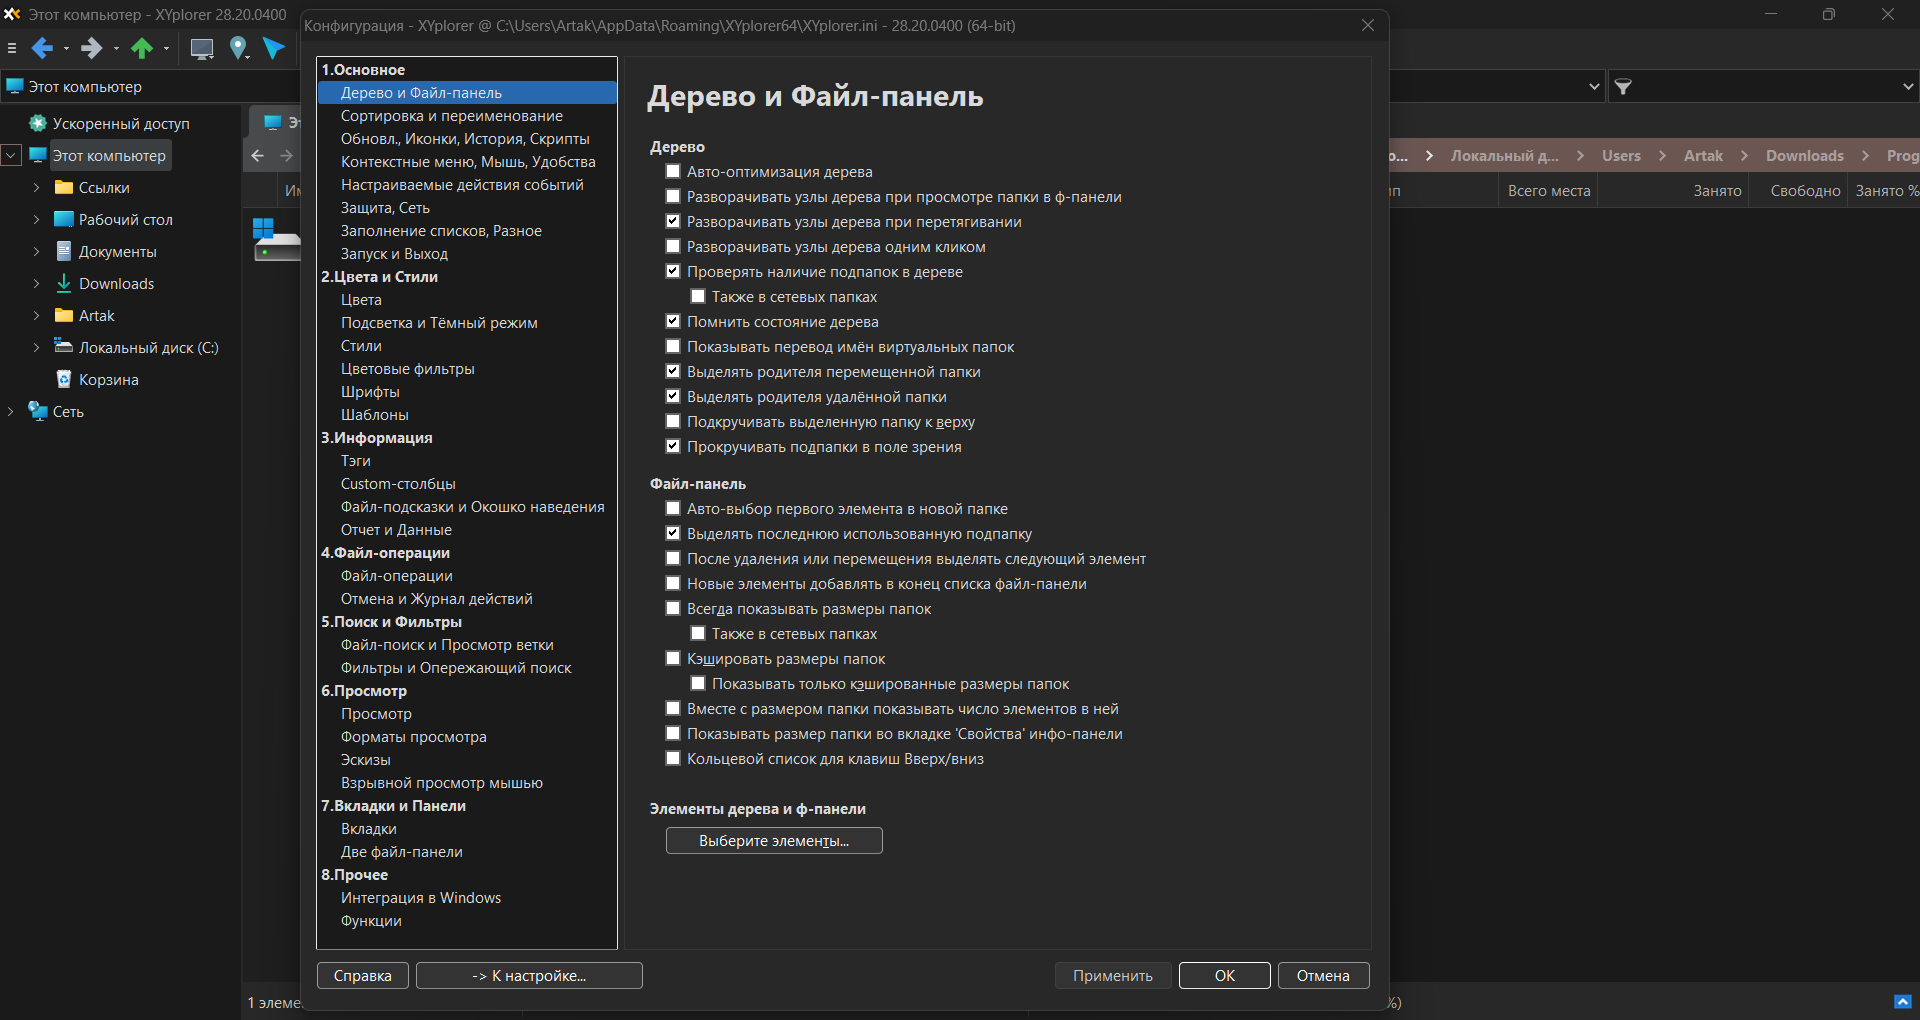
Task: Collapse the 'Этот компьютер' tree node
Action: [11, 156]
